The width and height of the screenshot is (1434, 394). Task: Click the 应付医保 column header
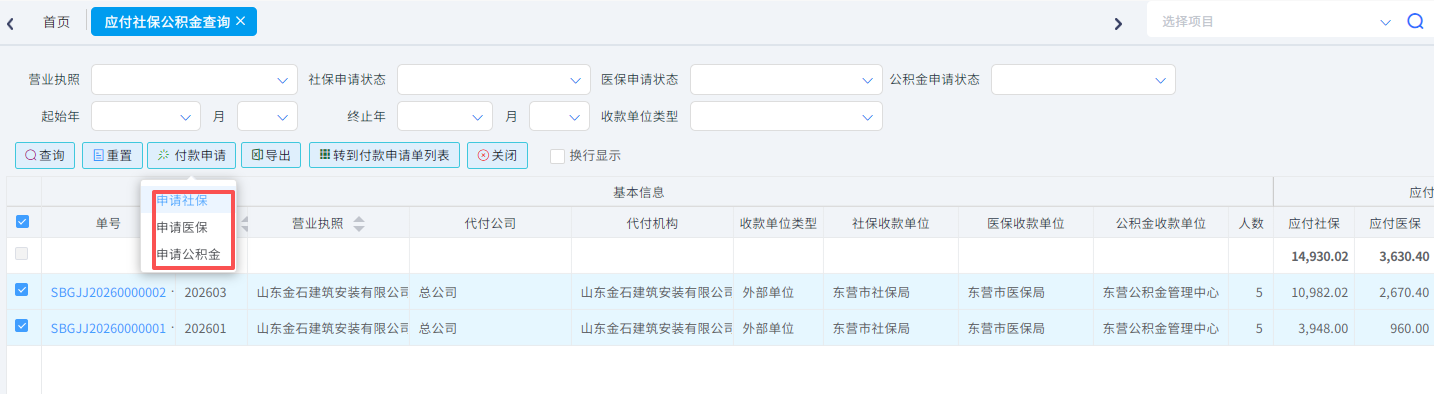1395,223
